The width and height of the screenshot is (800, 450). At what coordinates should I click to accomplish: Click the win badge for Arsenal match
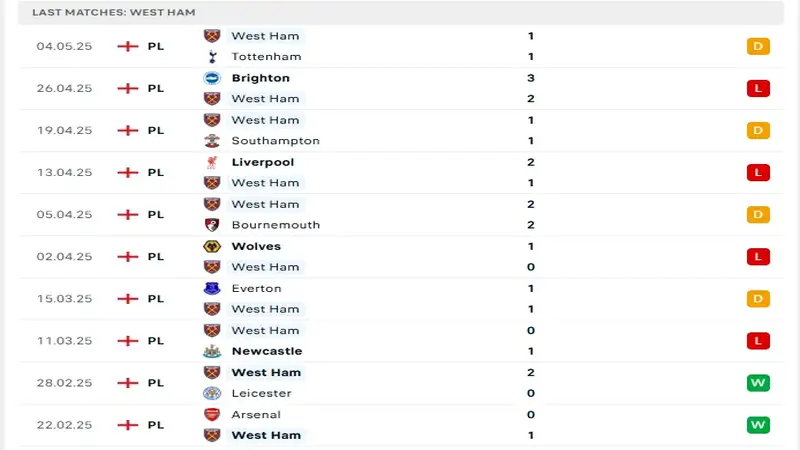tap(758, 425)
